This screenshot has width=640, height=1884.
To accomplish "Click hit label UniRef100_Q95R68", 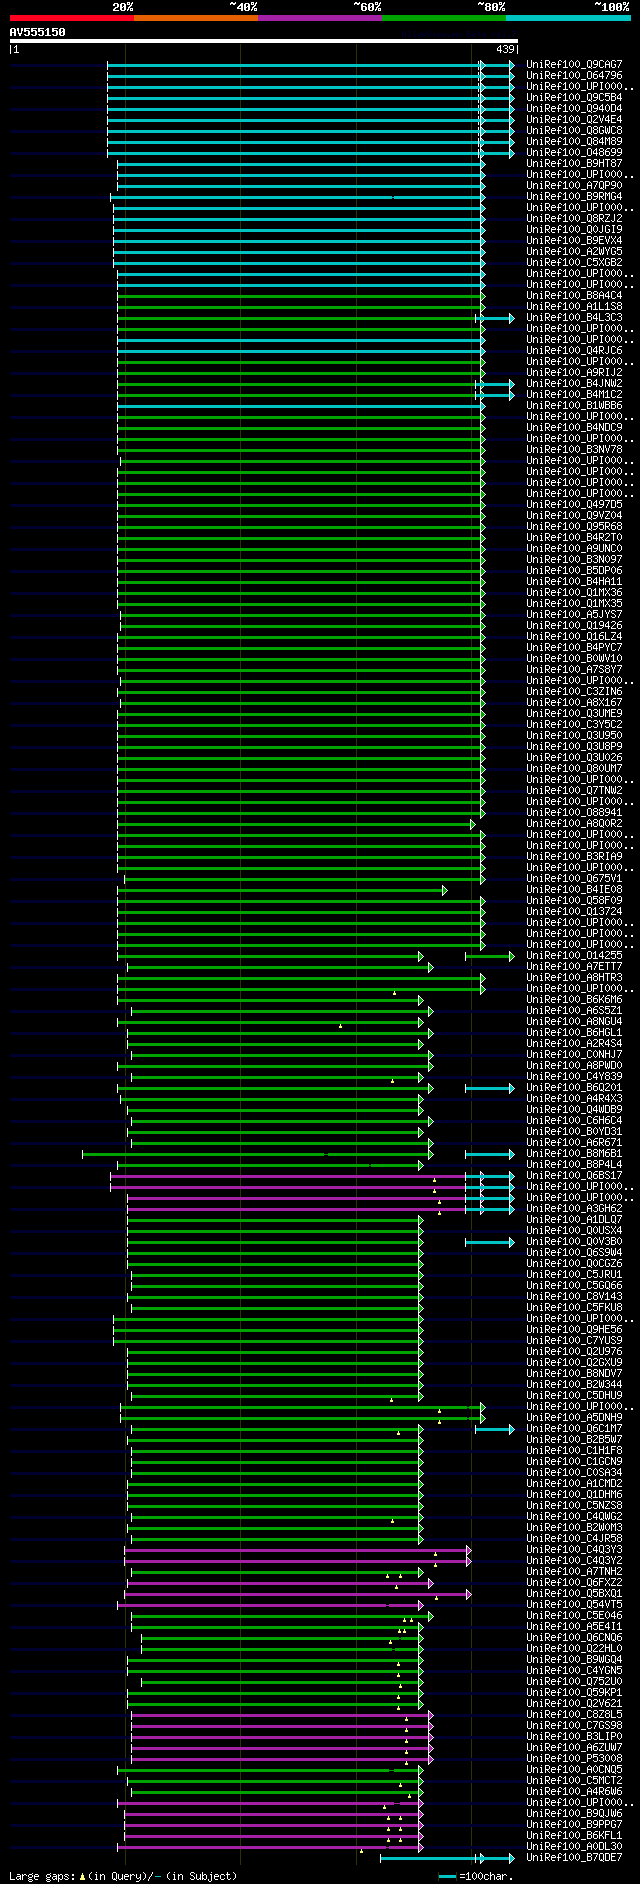I will pos(574,527).
